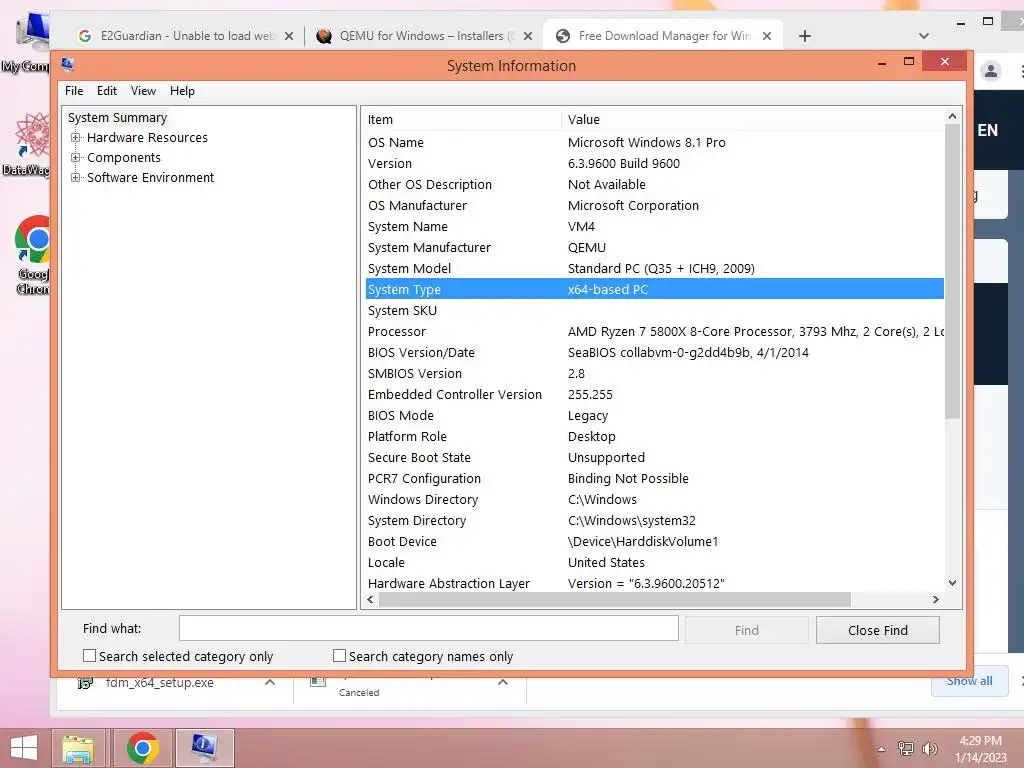Open the Windows Start button

(x=24, y=748)
